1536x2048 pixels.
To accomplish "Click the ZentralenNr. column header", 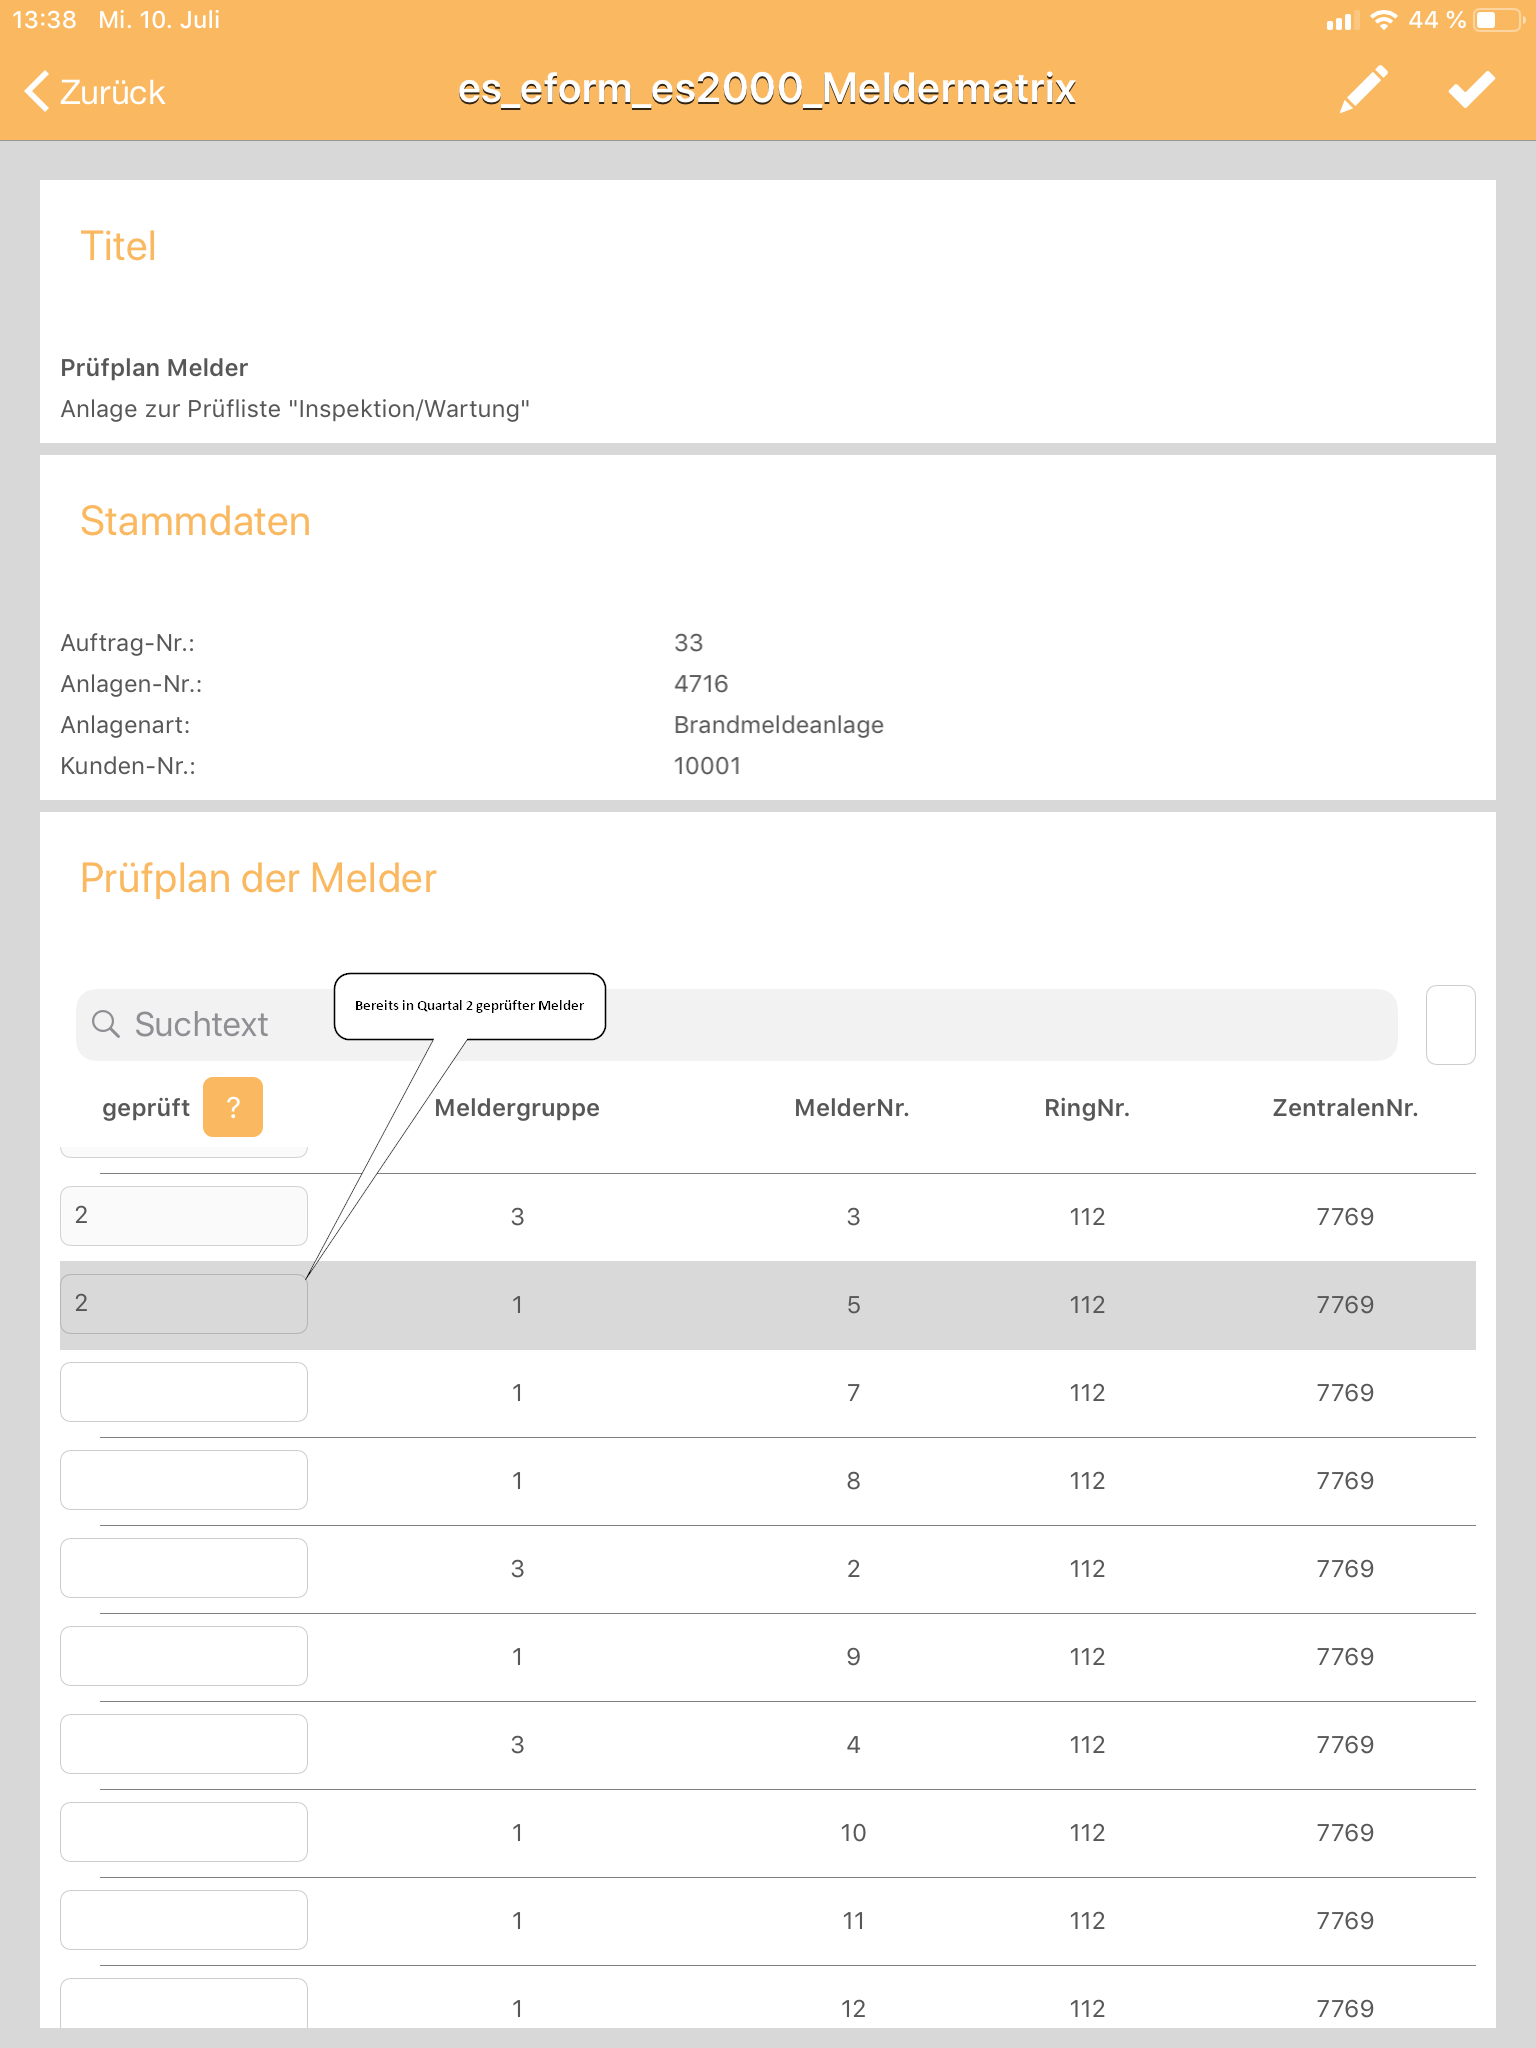I will coord(1345,1108).
